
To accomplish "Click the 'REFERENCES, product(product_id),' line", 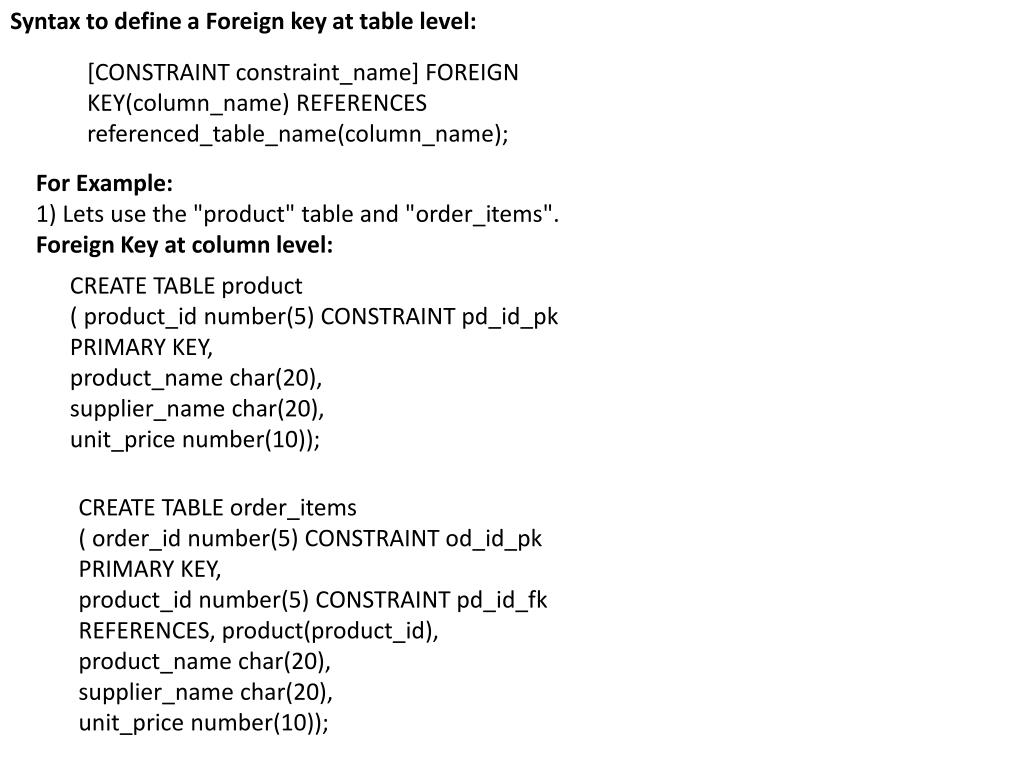I will click(x=259, y=631).
